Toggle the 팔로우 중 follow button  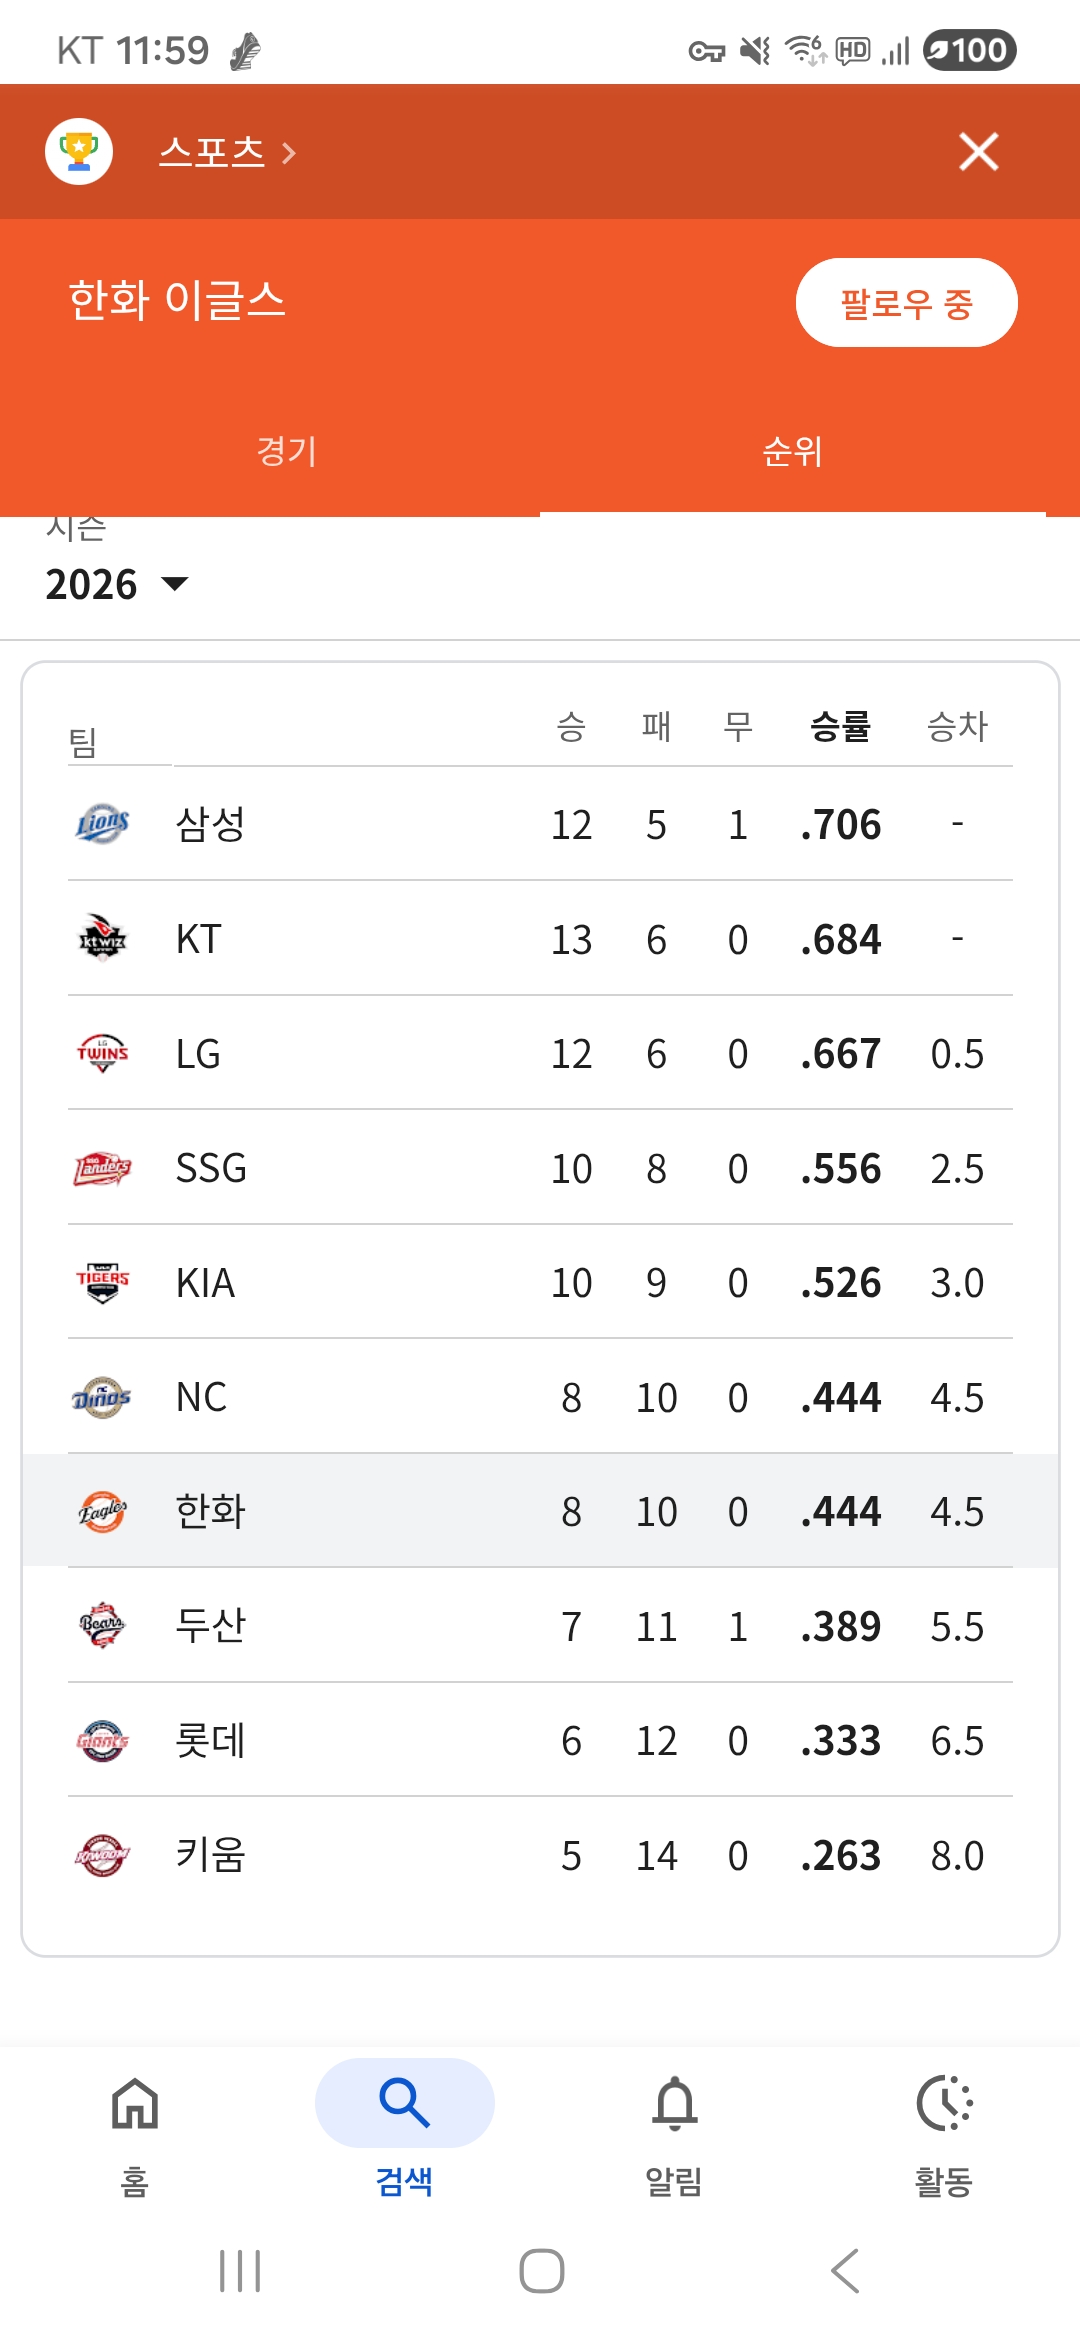[906, 303]
